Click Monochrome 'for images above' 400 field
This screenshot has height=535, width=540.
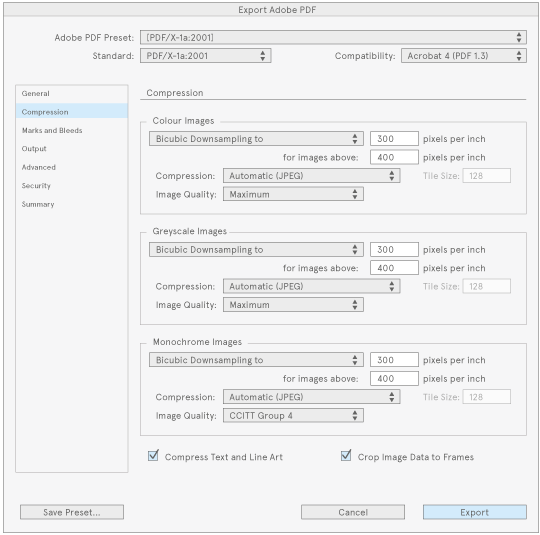(394, 379)
